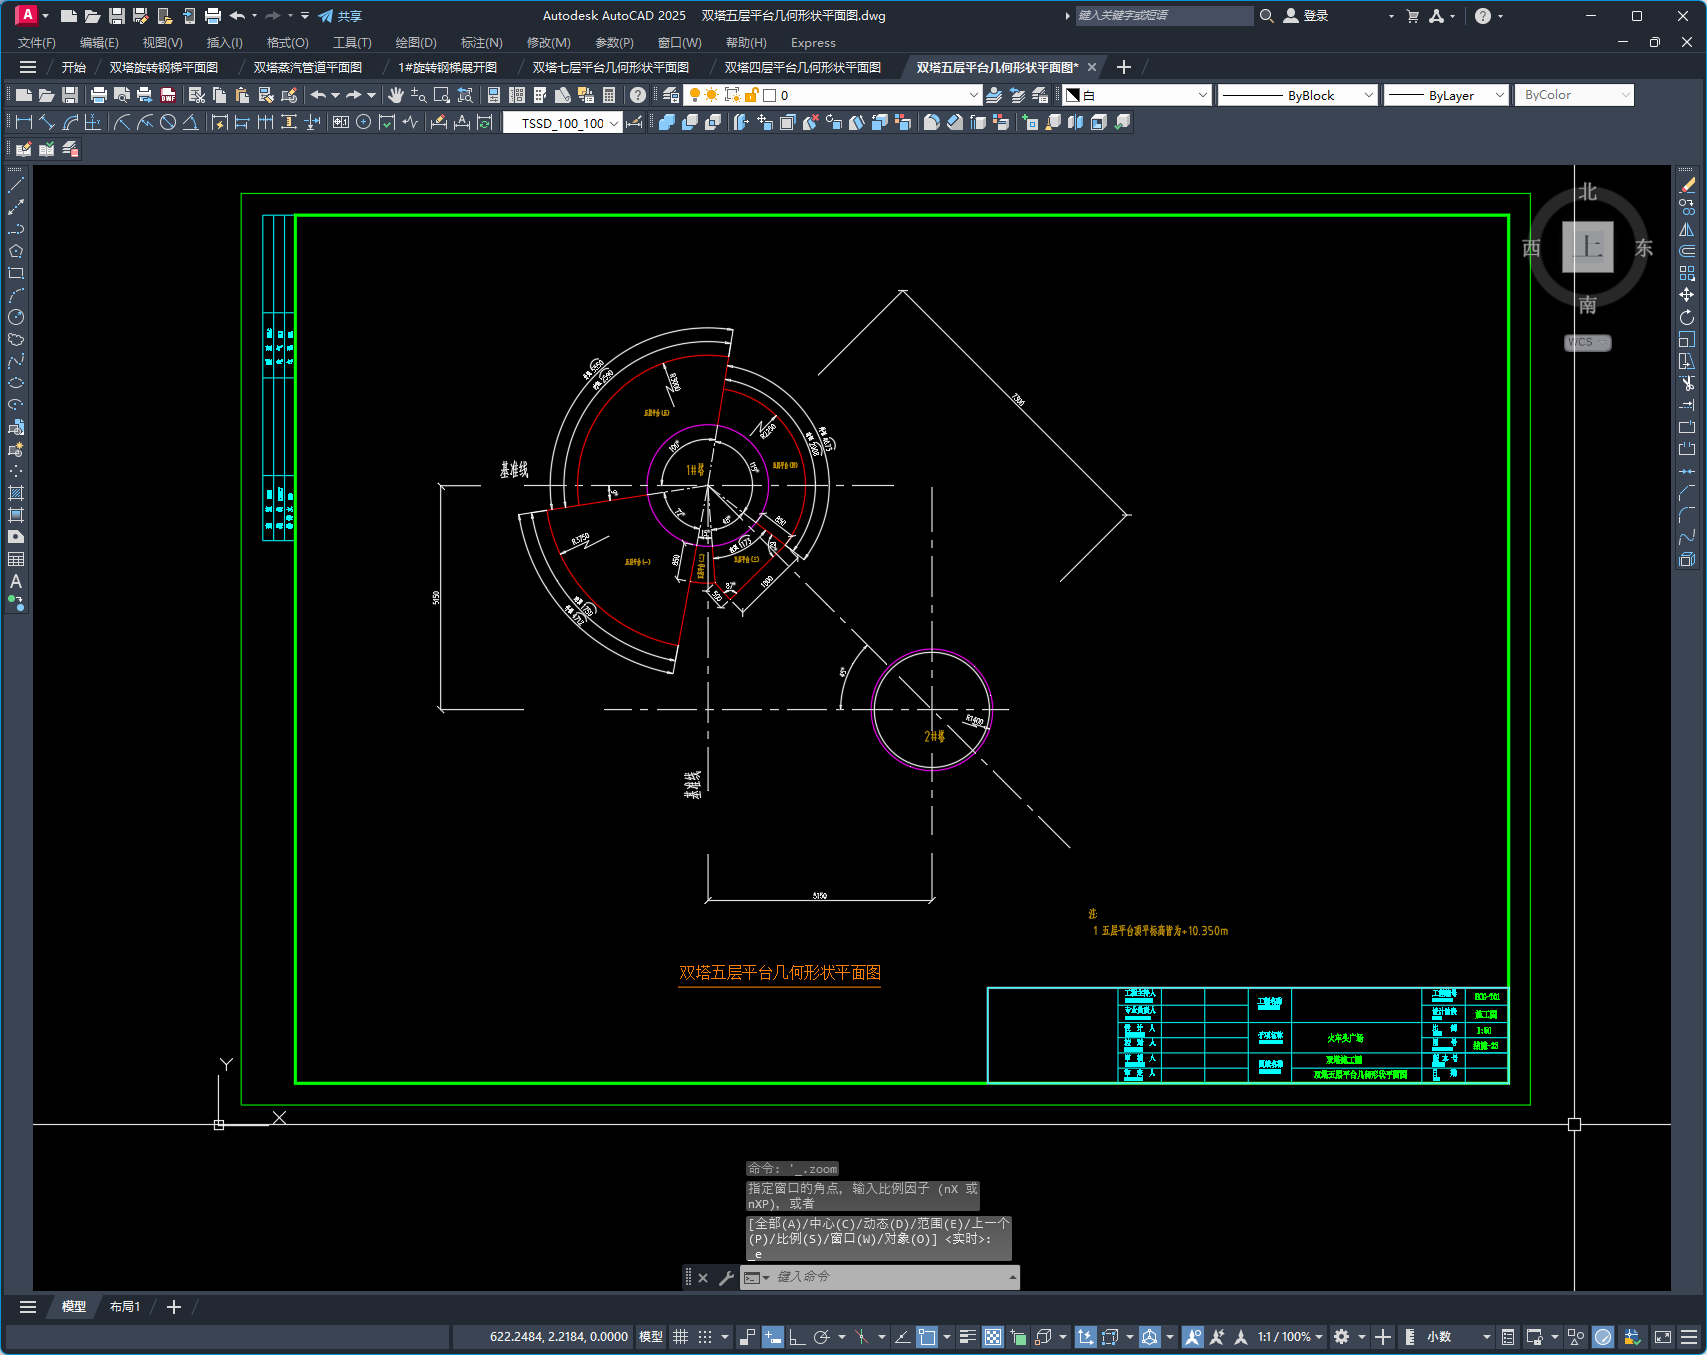Open the 标注(N) menu
1707x1355 pixels.
(x=481, y=42)
